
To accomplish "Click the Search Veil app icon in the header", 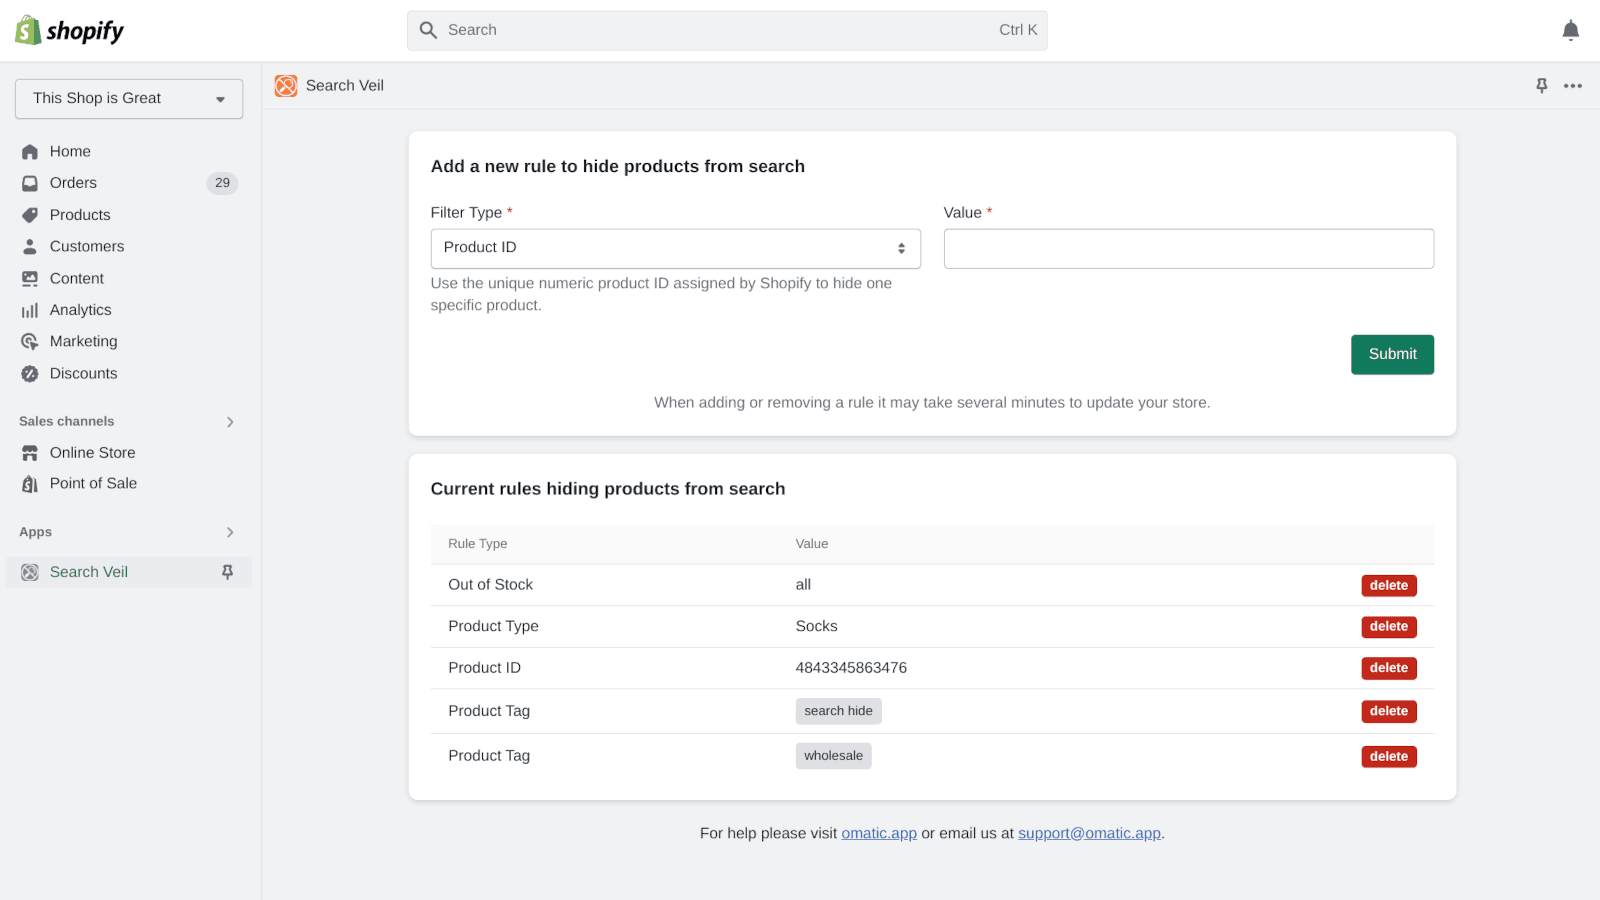I will [x=285, y=86].
